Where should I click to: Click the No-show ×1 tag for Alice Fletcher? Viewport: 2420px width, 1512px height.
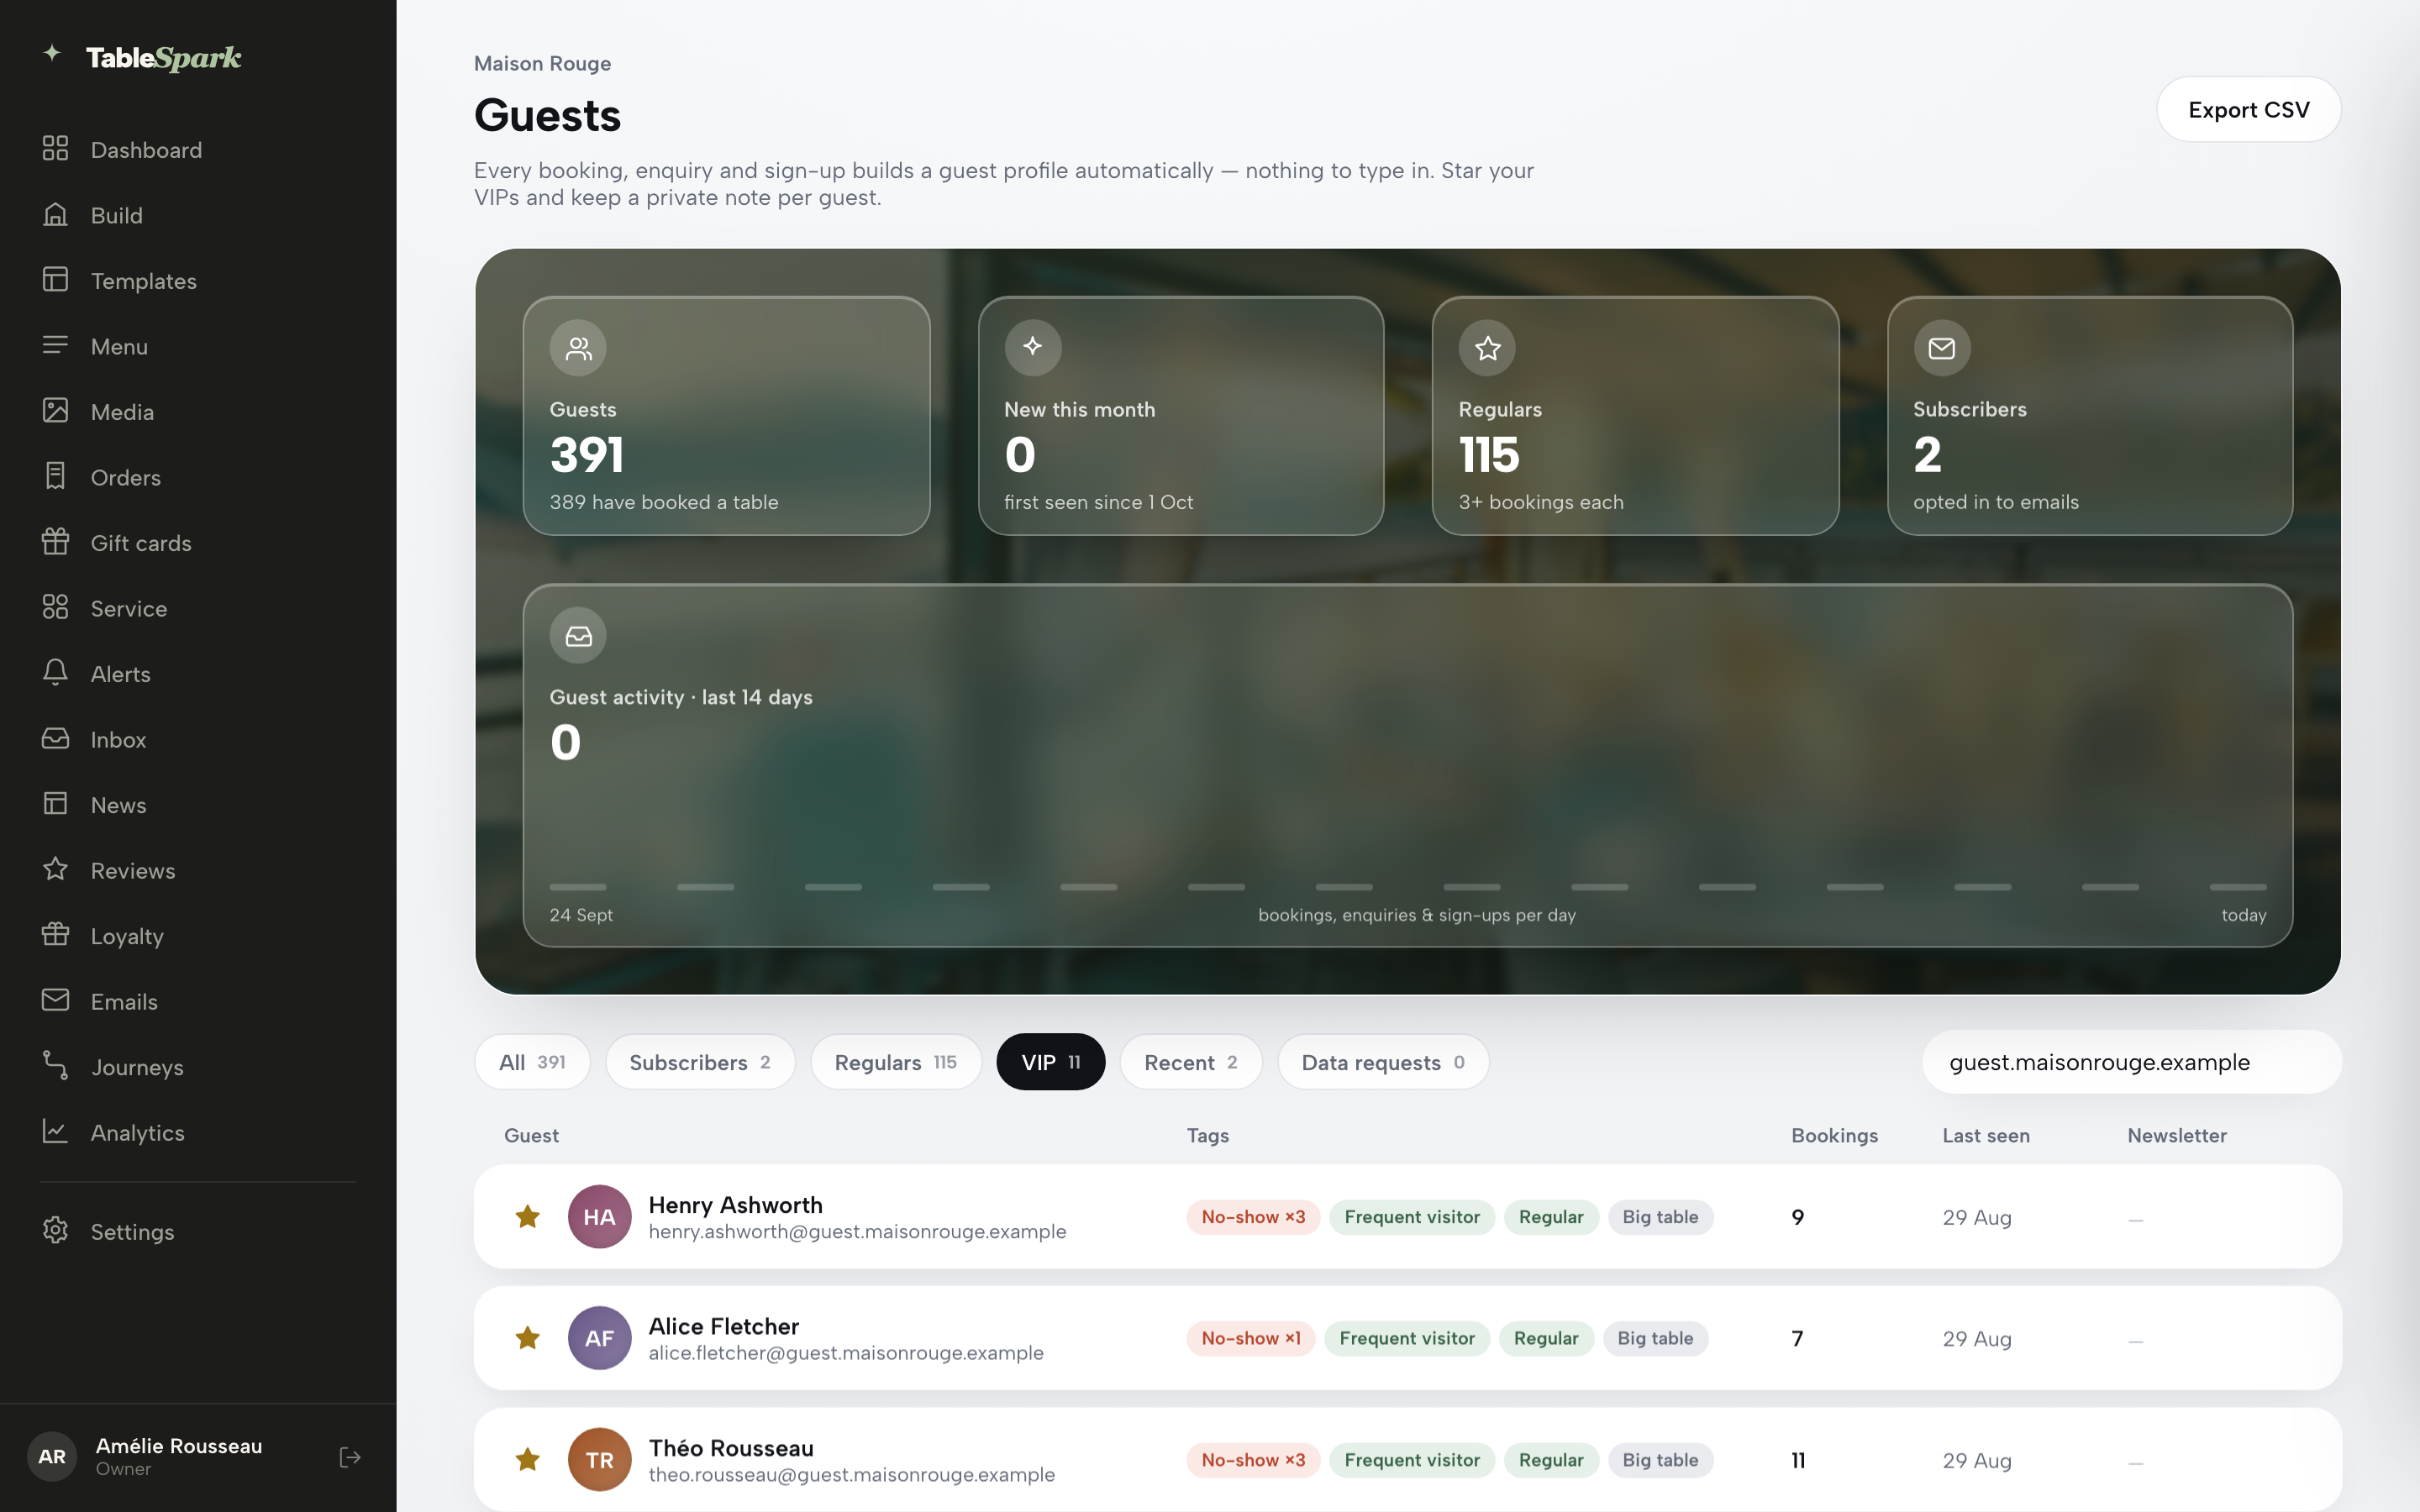click(1251, 1338)
